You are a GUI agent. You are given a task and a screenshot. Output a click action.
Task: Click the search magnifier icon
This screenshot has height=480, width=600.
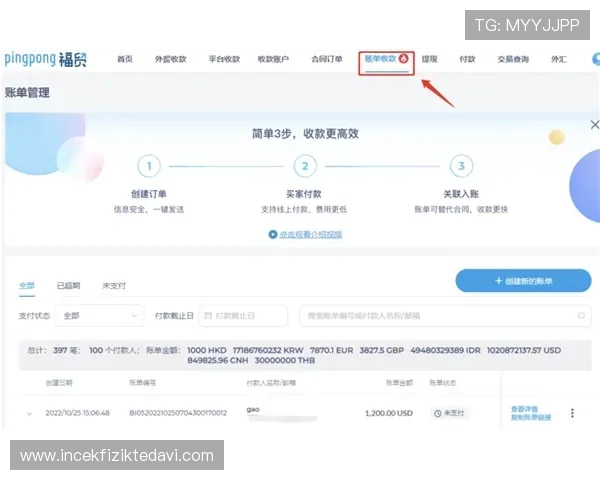click(581, 315)
